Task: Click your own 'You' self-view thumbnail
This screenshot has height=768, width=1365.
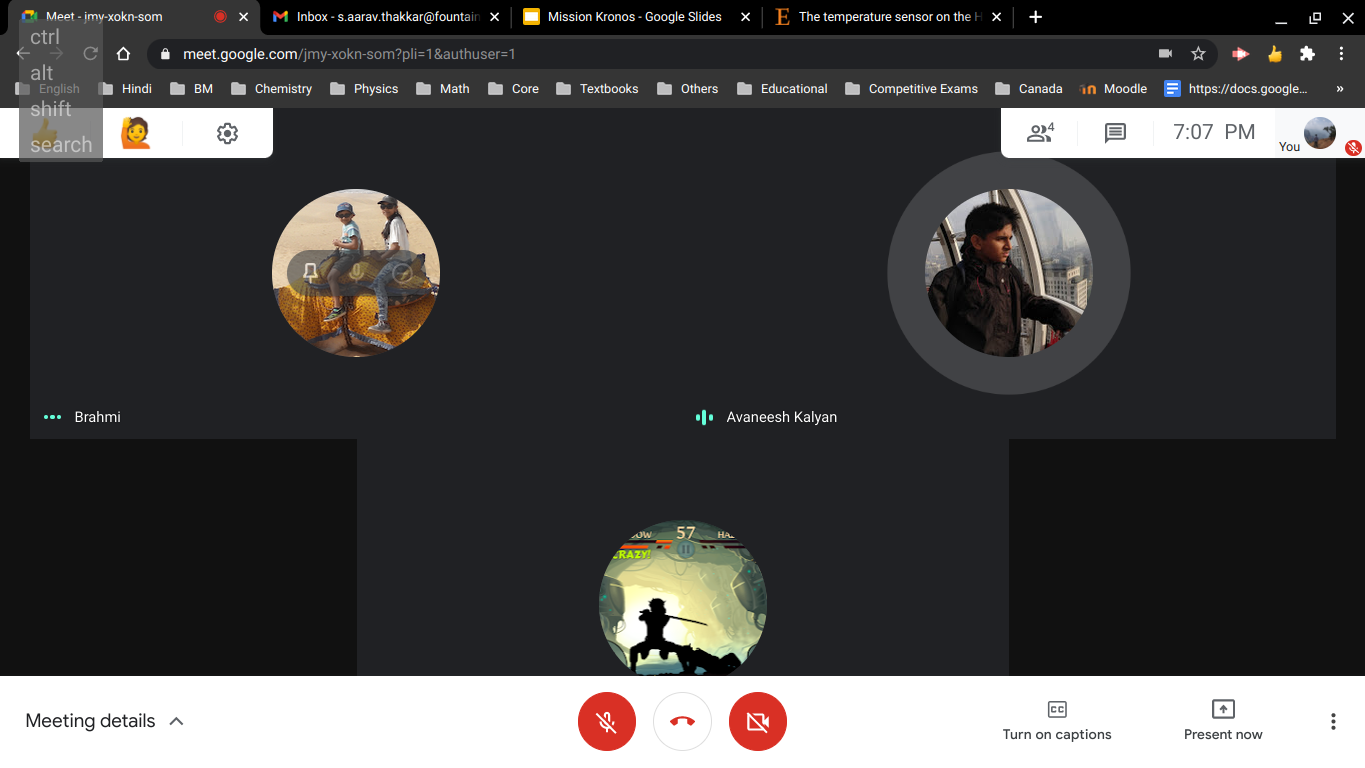Action: click(1320, 133)
